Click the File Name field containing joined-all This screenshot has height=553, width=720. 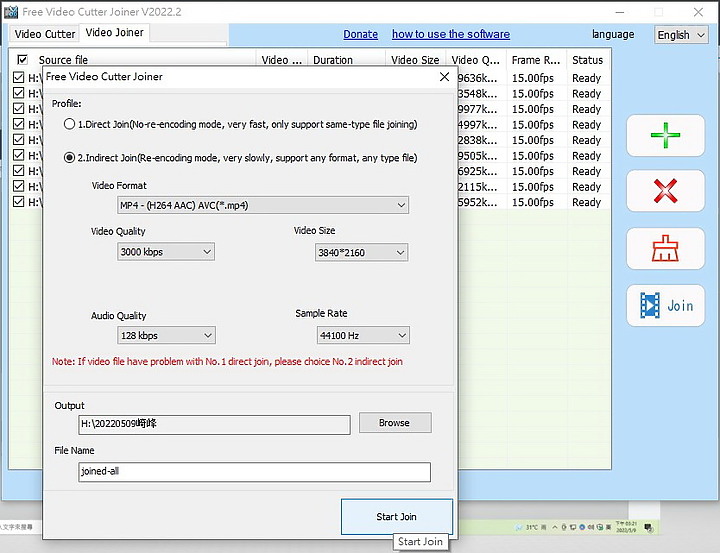coord(254,472)
